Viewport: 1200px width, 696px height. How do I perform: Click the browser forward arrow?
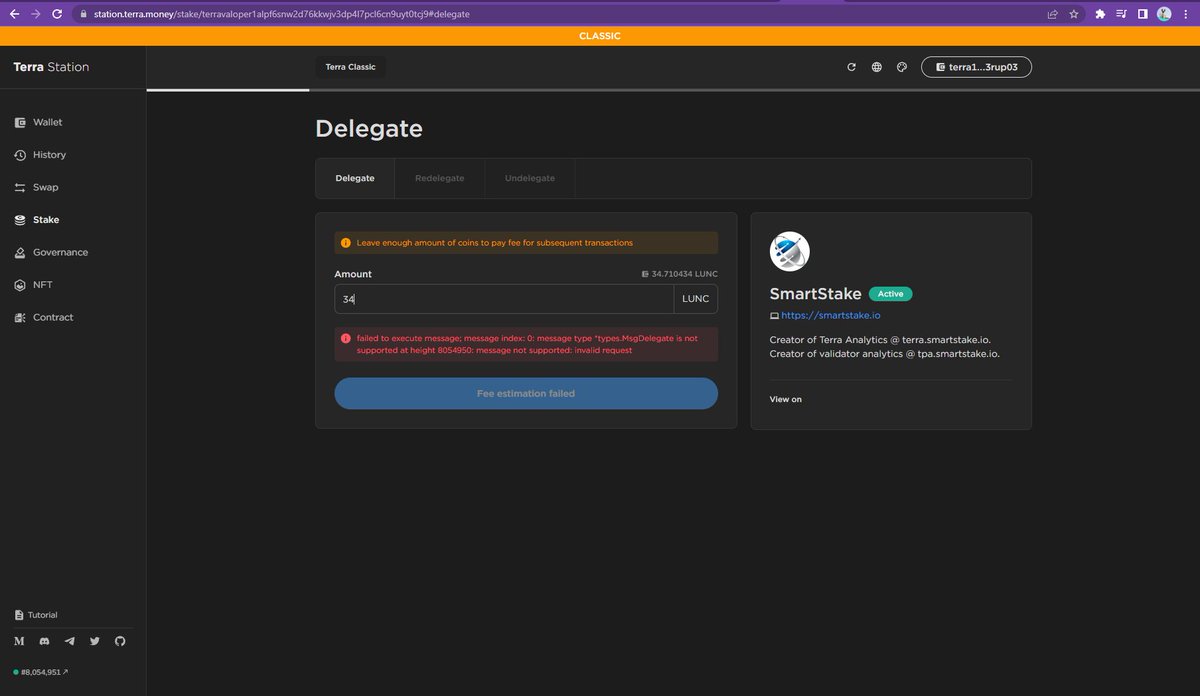coord(36,14)
